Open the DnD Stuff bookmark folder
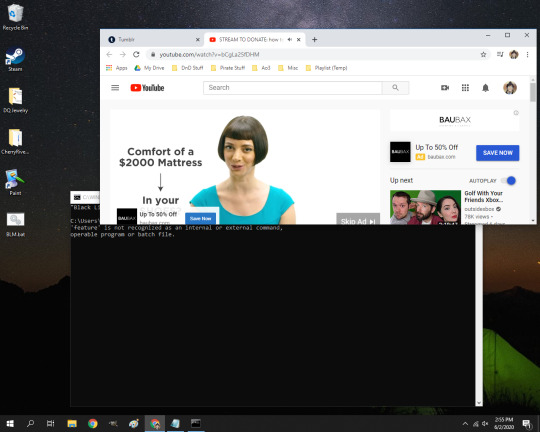540x432 pixels. click(187, 68)
